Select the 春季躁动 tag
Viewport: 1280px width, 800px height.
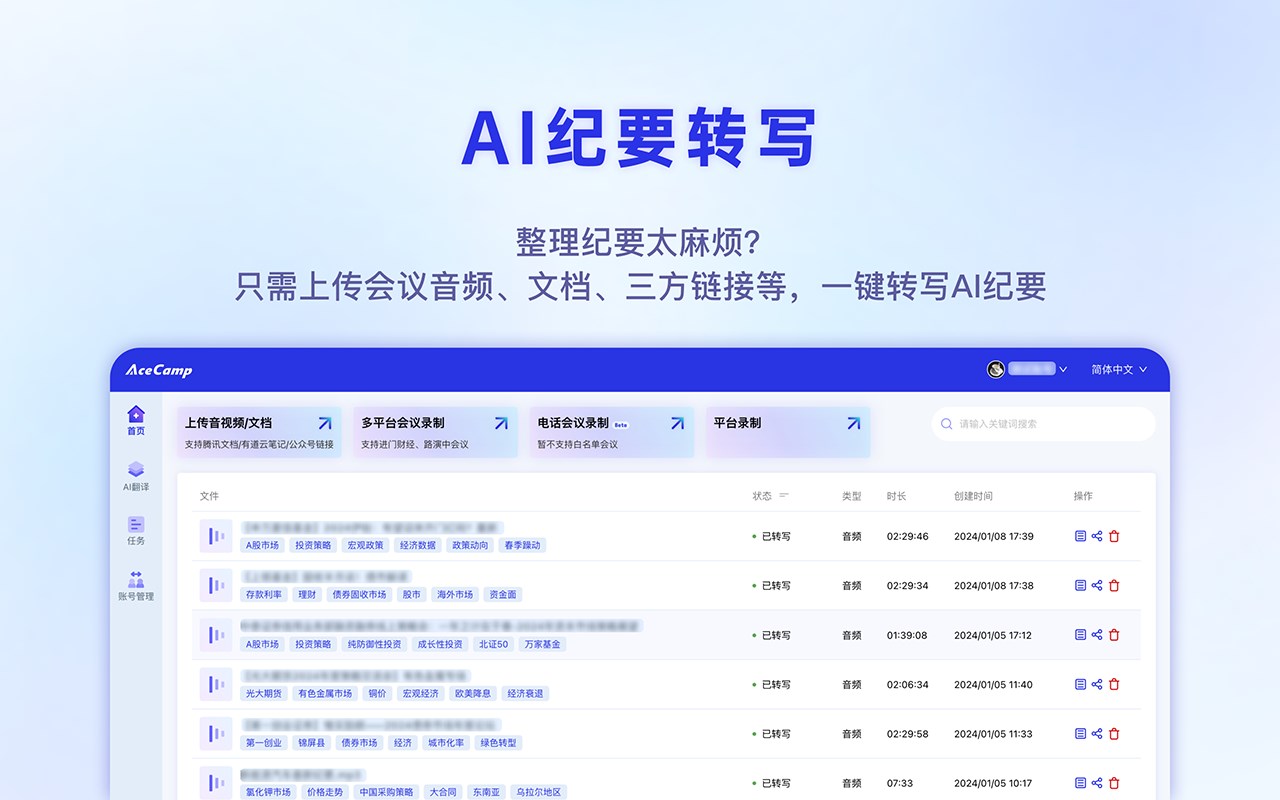522,545
